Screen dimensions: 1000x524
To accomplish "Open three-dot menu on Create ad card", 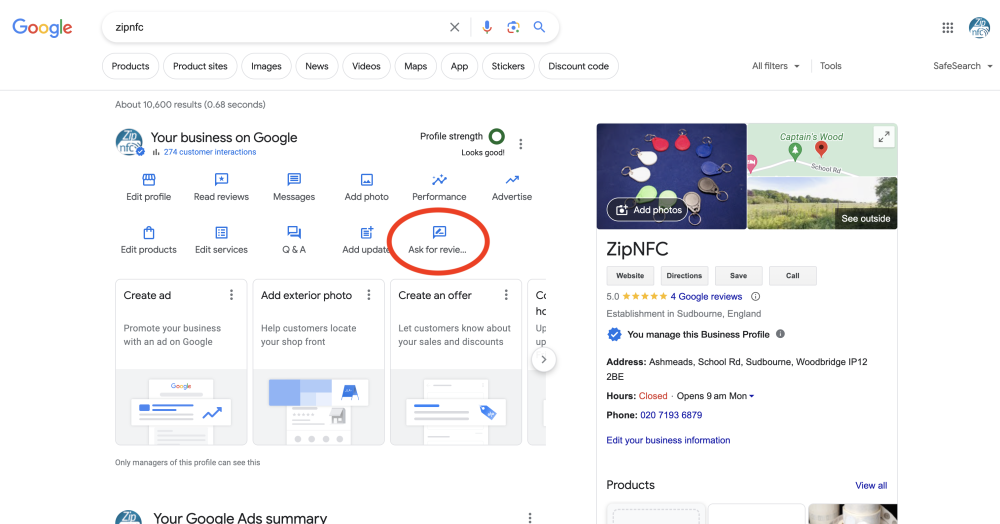I will [x=231, y=295].
